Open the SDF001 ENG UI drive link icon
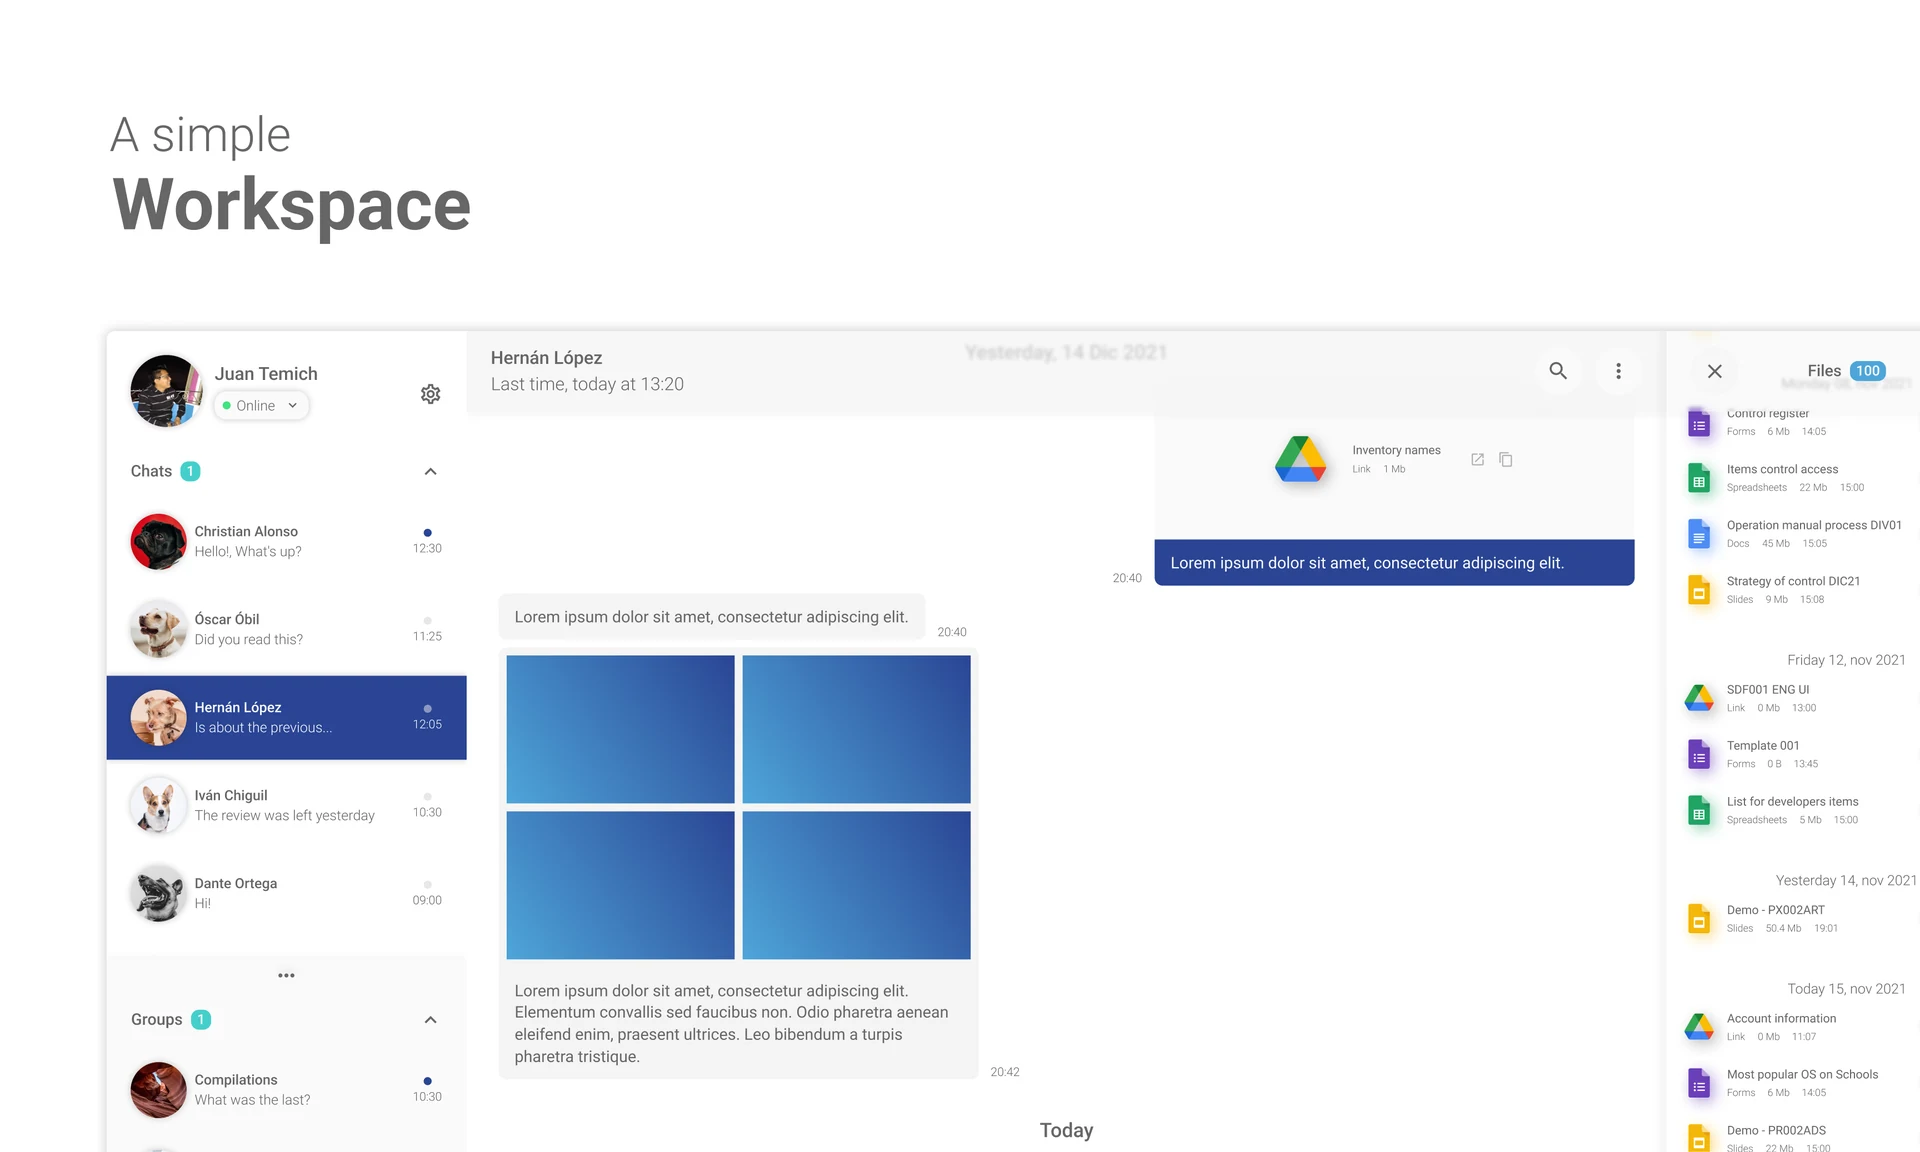Screen dimensions: 1920x1152 tap(1699, 698)
